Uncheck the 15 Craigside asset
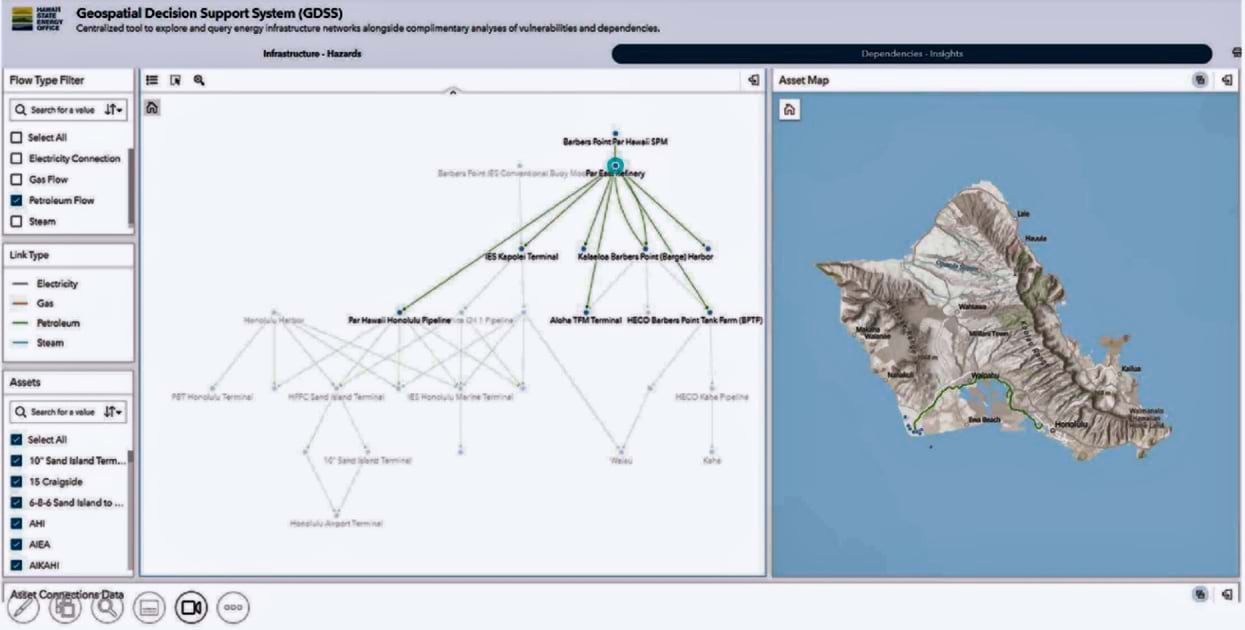 click(16, 482)
